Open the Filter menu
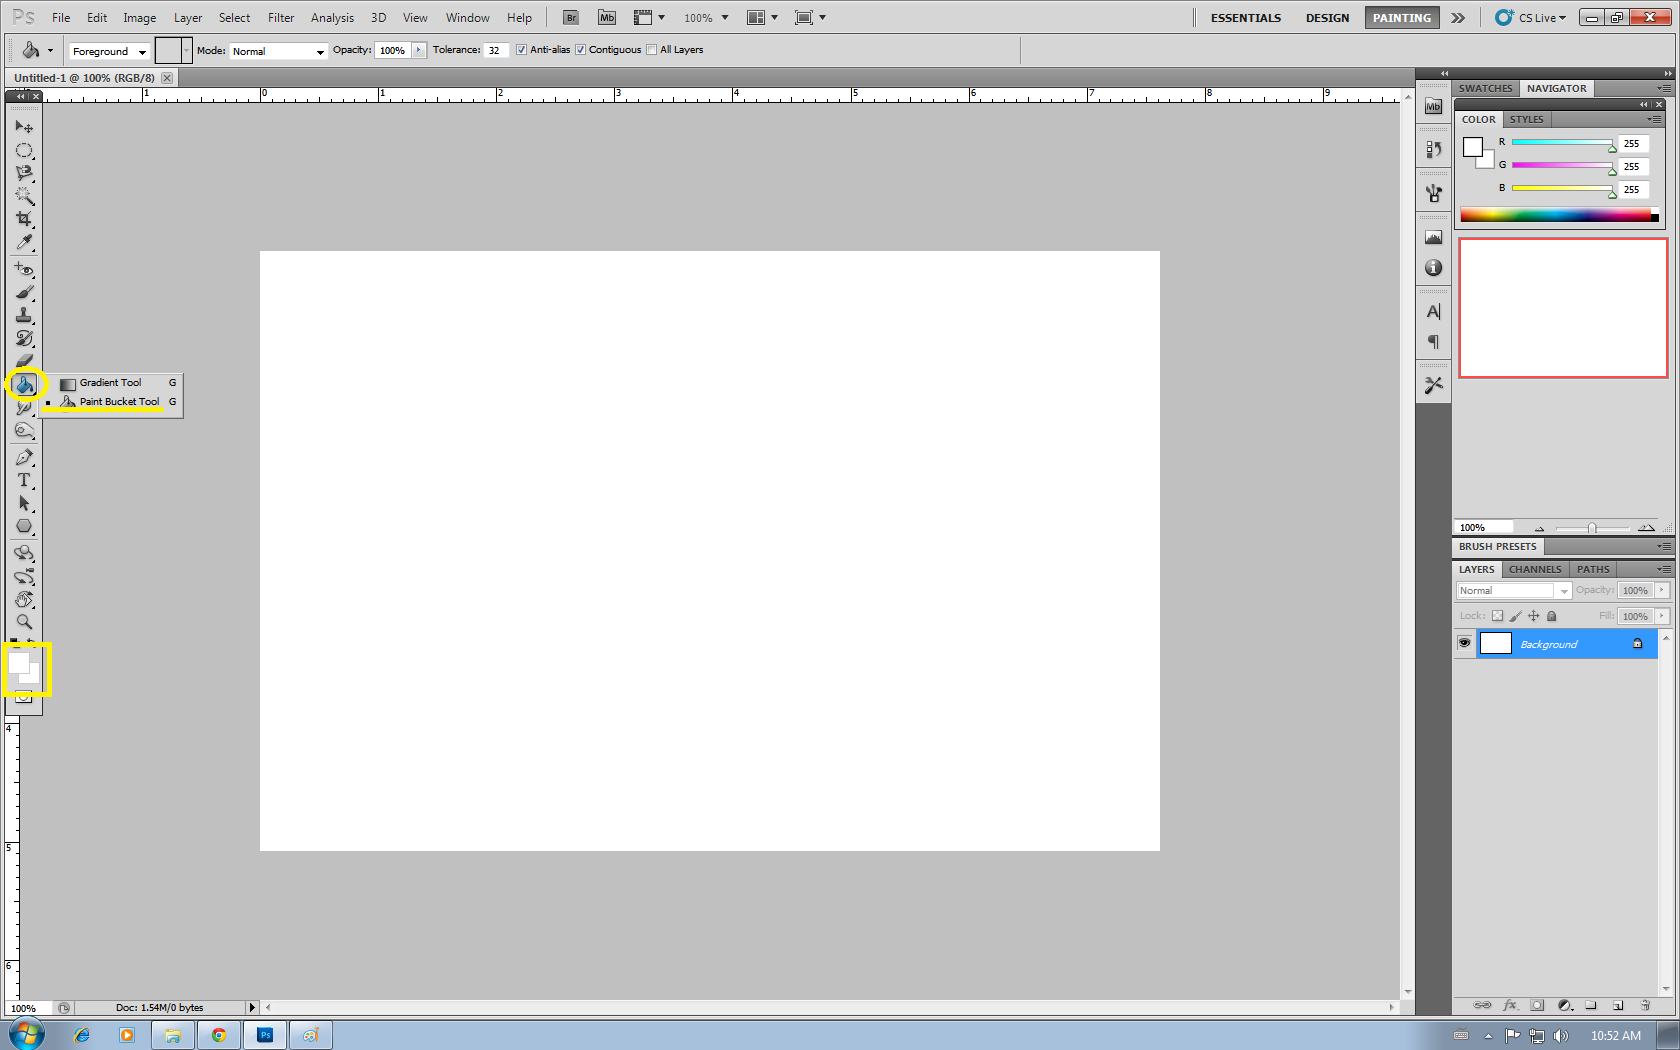The image size is (1680, 1050). [281, 18]
